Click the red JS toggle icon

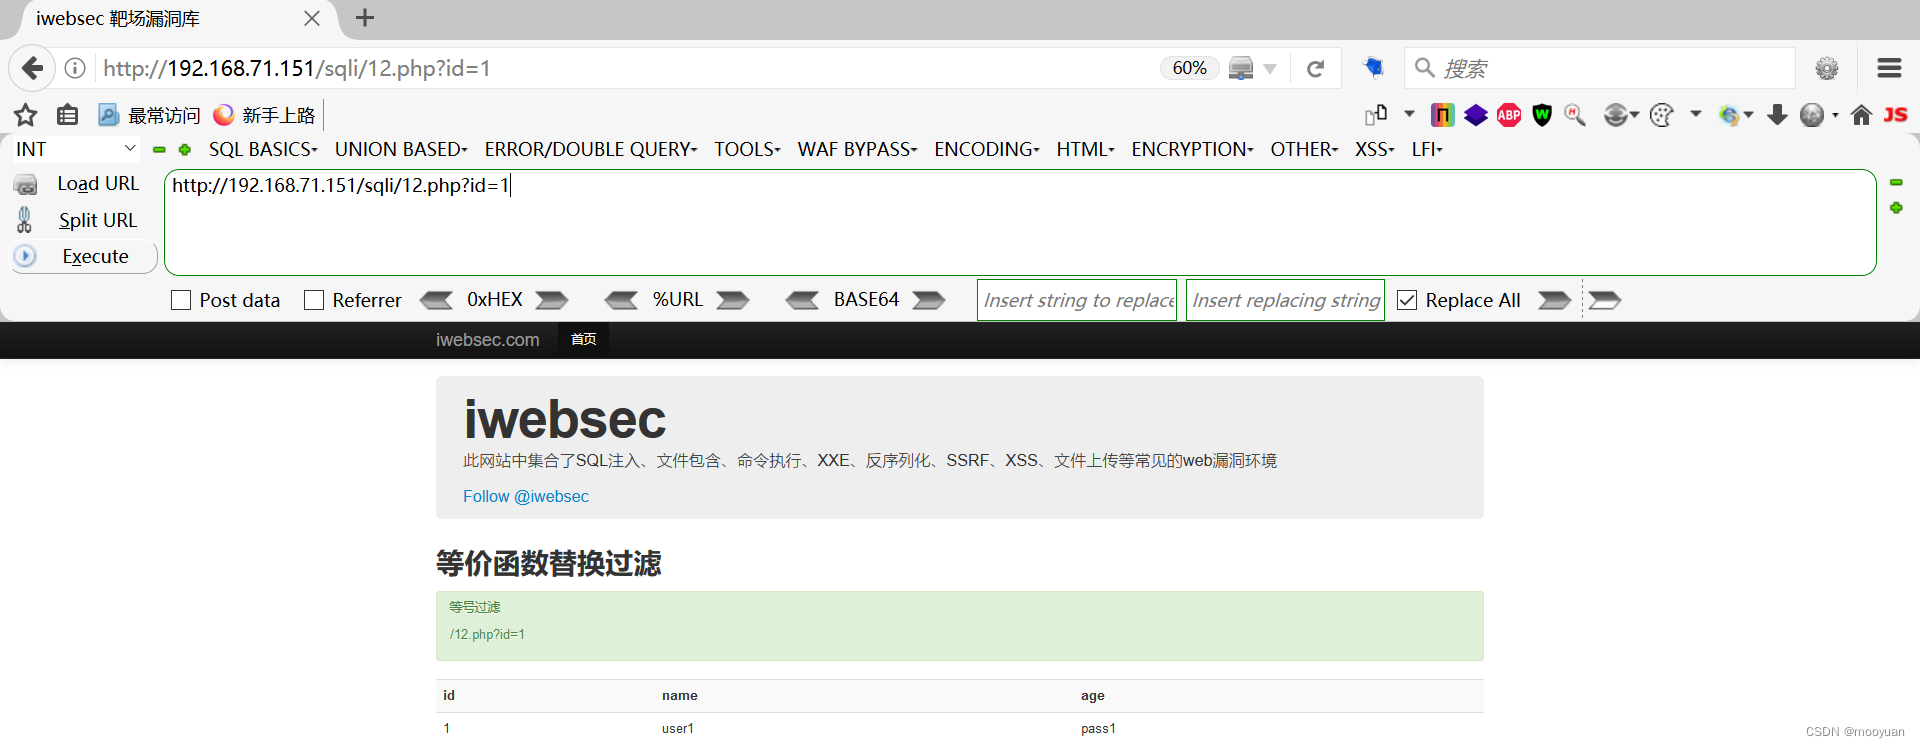point(1895,115)
